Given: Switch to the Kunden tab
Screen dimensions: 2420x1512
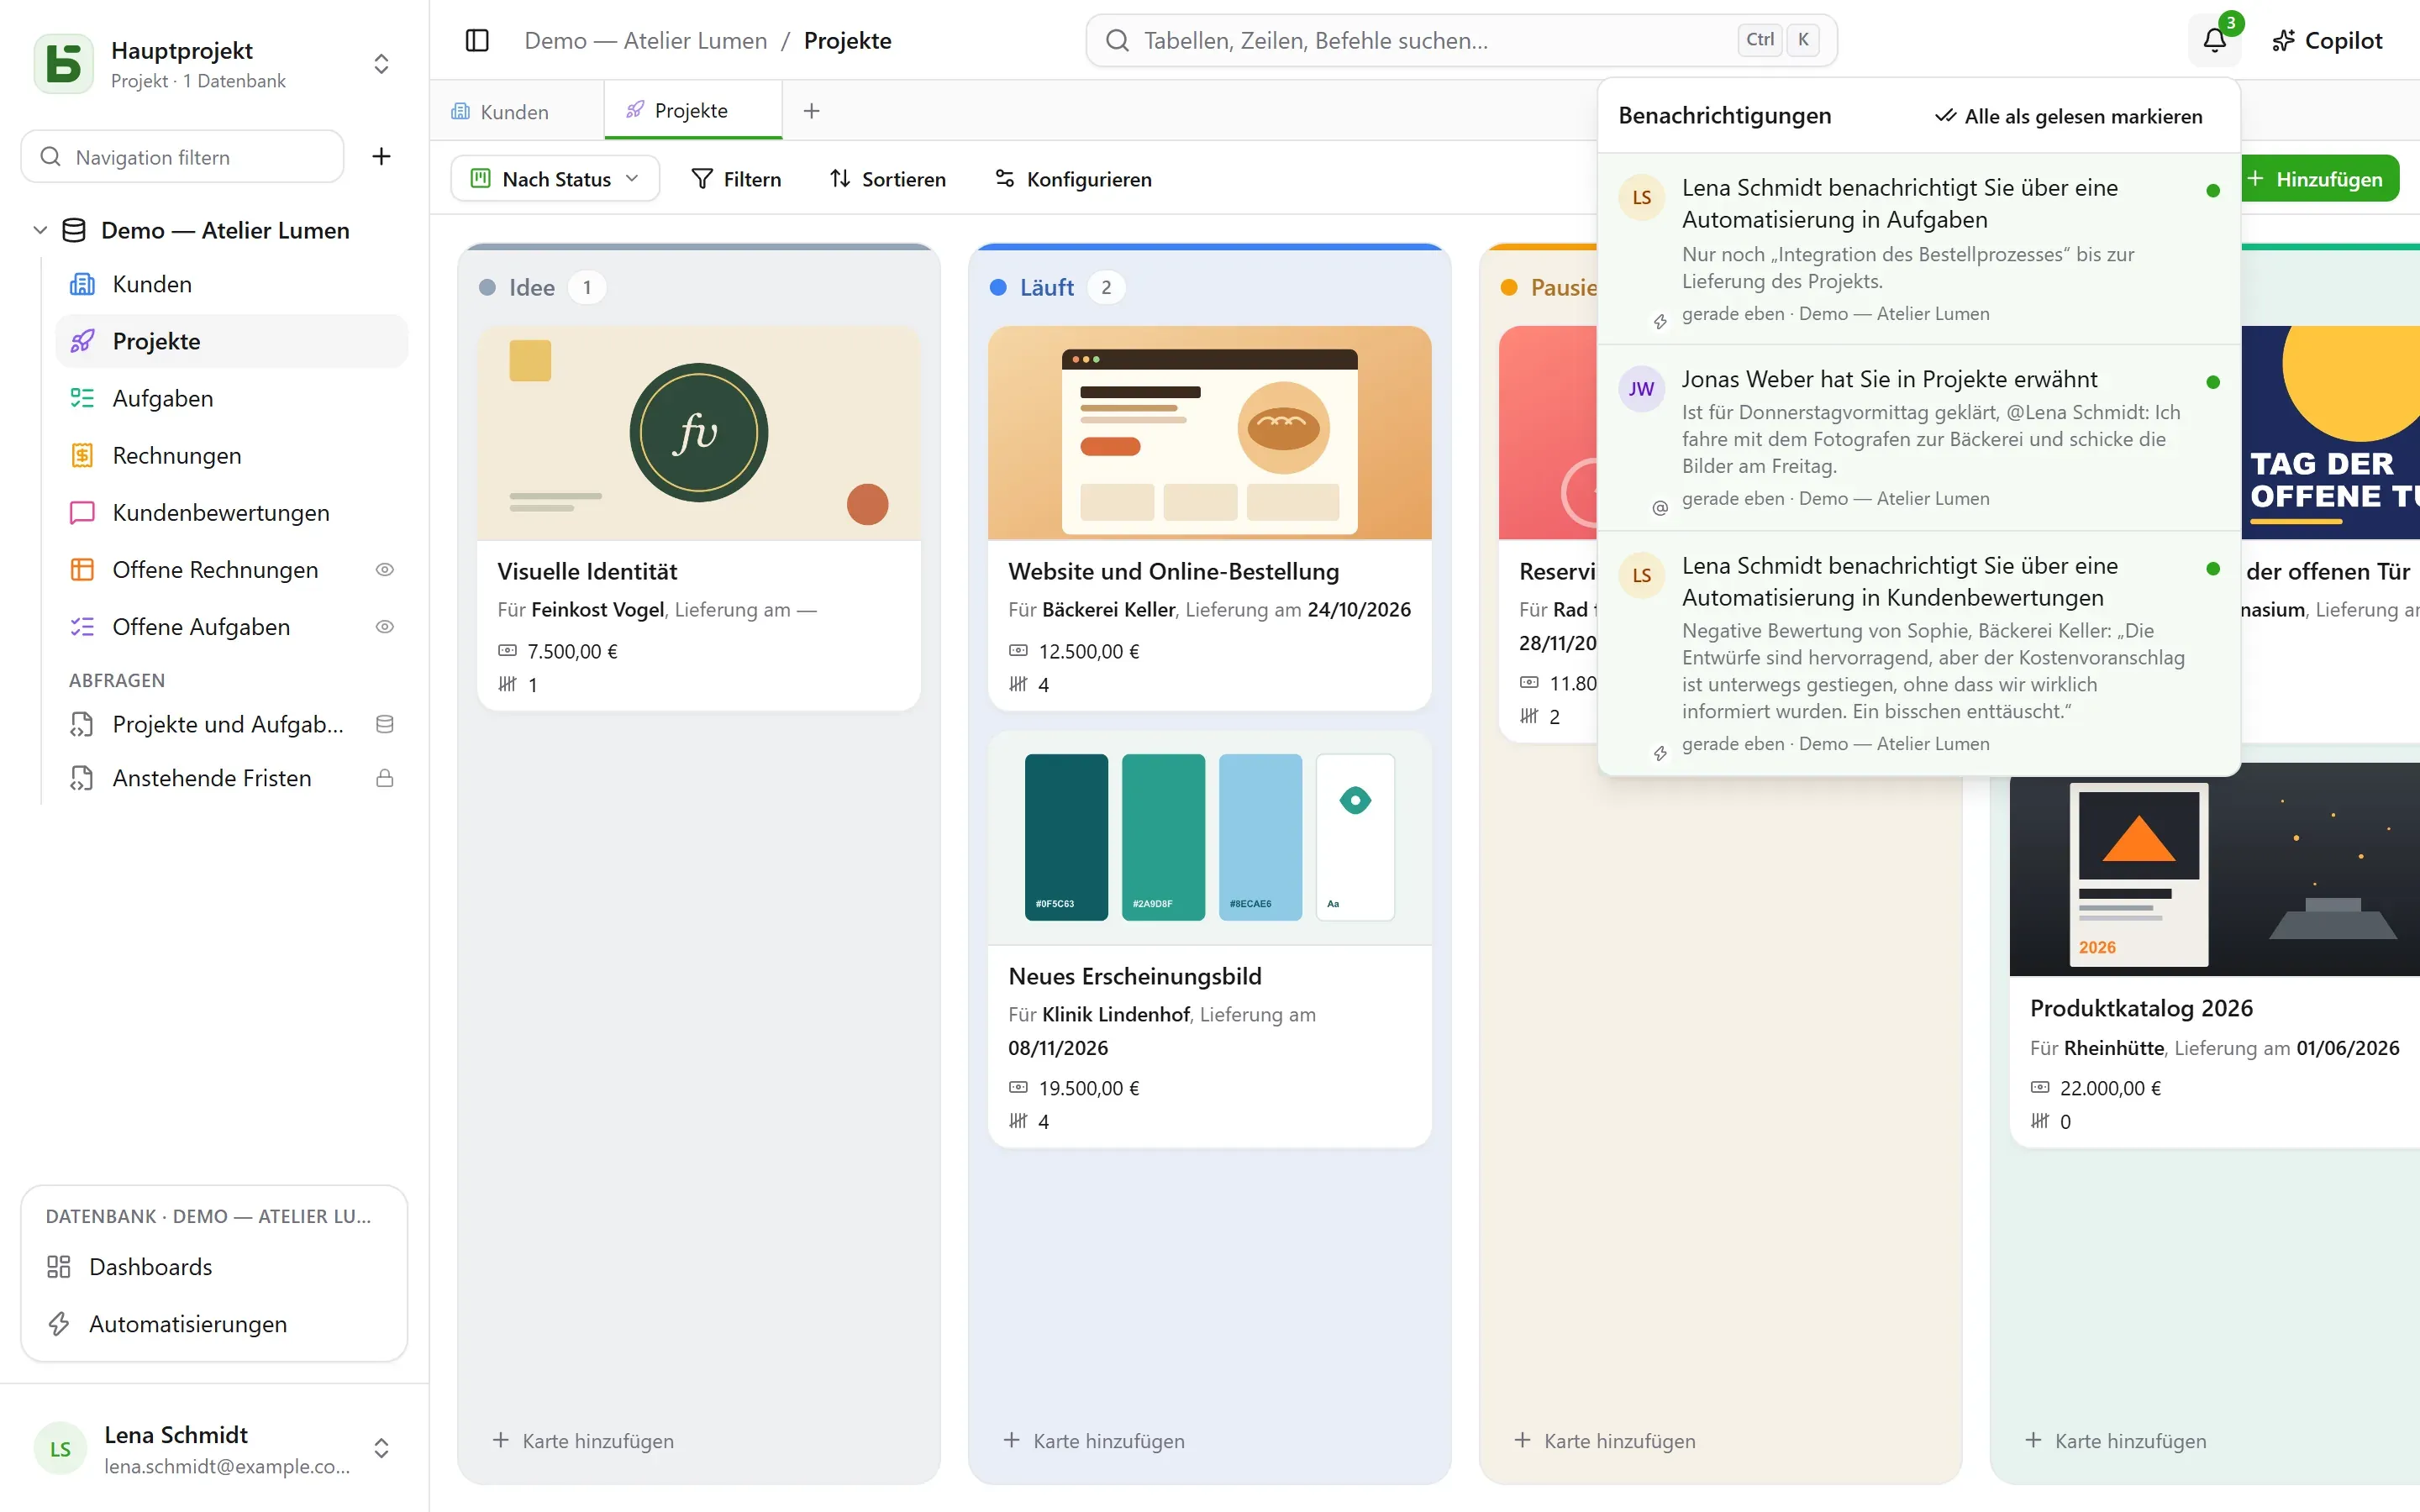Looking at the screenshot, I should pyautogui.click(x=516, y=111).
